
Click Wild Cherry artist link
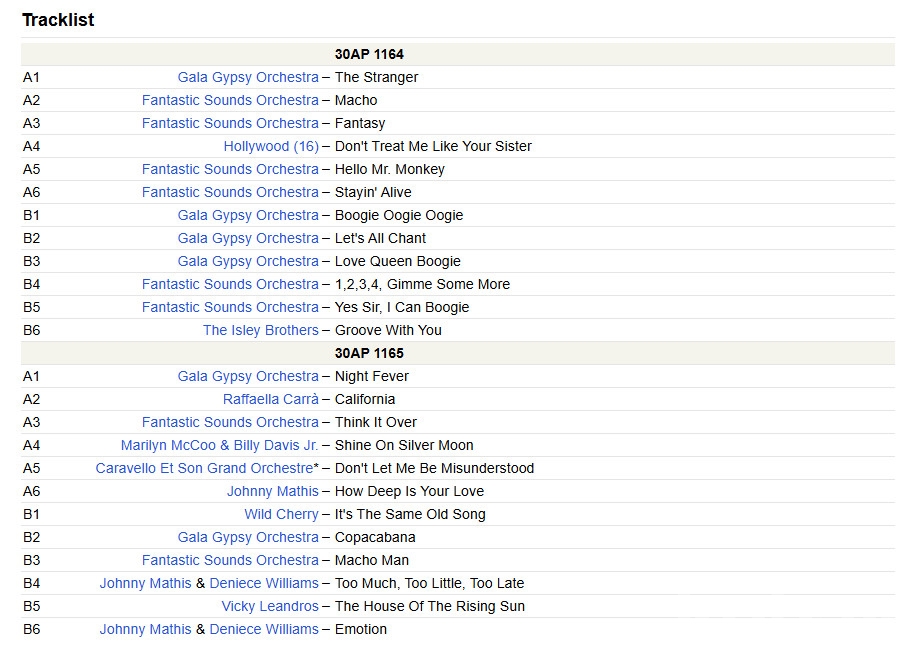(x=281, y=514)
